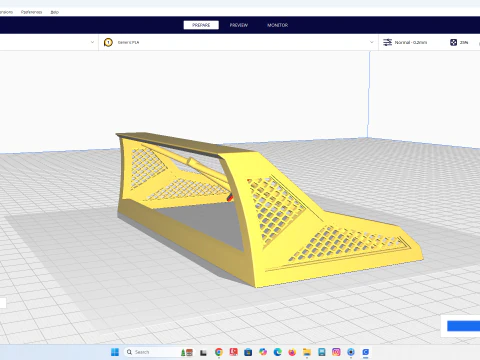Expand the printer selector chevron

click(92, 42)
